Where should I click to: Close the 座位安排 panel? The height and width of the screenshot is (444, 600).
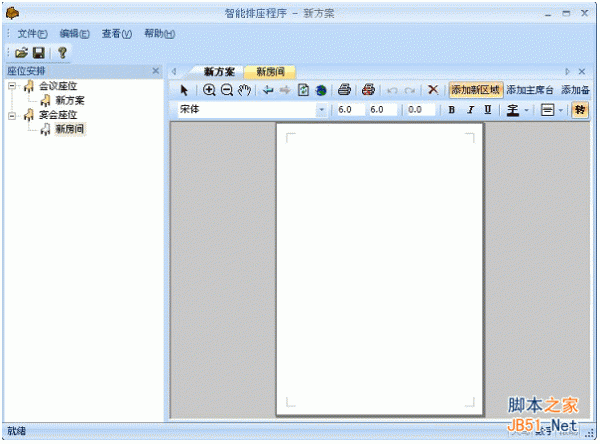point(155,71)
